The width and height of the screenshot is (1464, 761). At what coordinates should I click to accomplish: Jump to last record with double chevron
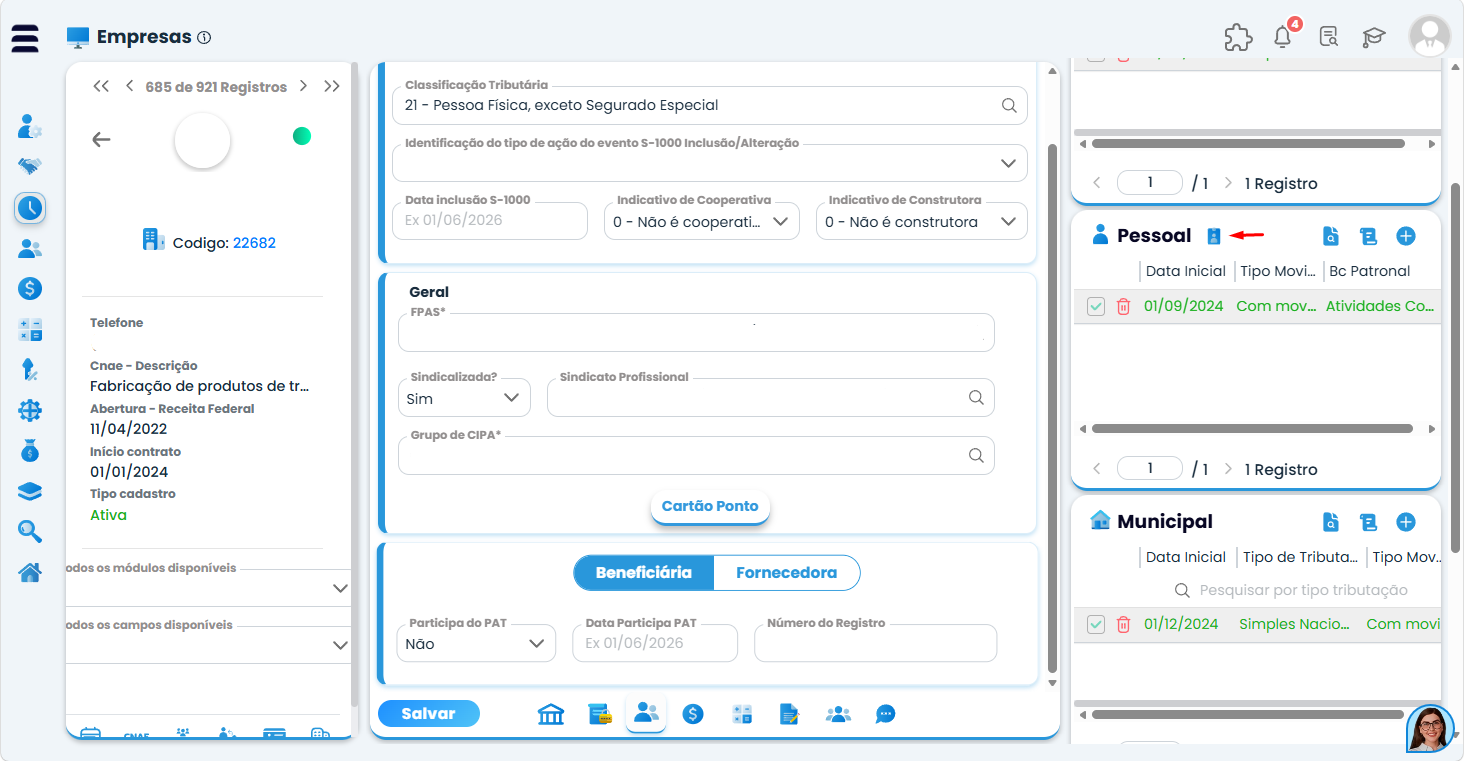332,87
